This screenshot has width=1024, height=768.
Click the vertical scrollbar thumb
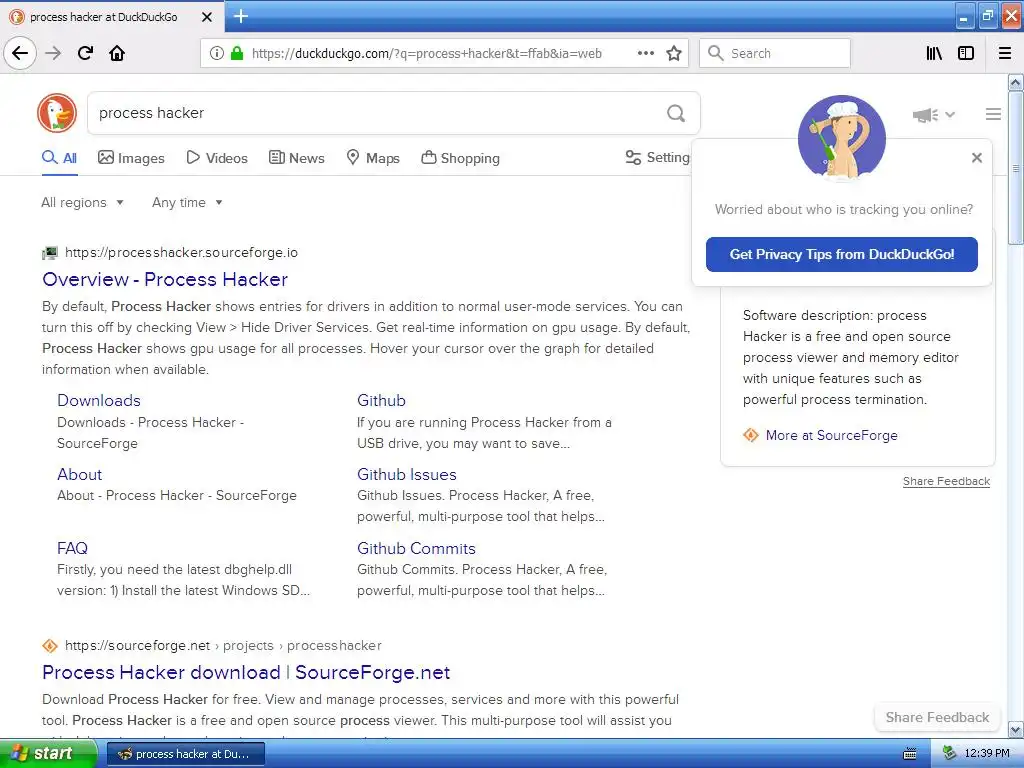click(x=1015, y=168)
